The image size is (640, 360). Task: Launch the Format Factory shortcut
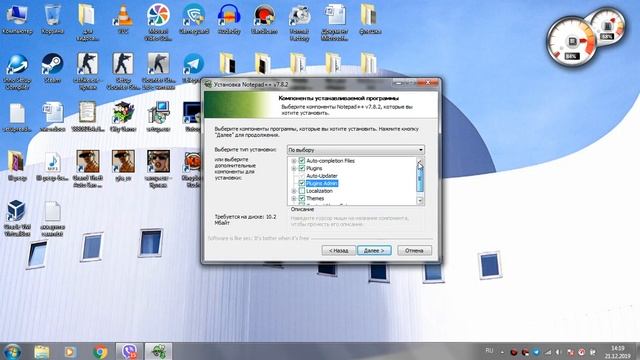tap(299, 22)
